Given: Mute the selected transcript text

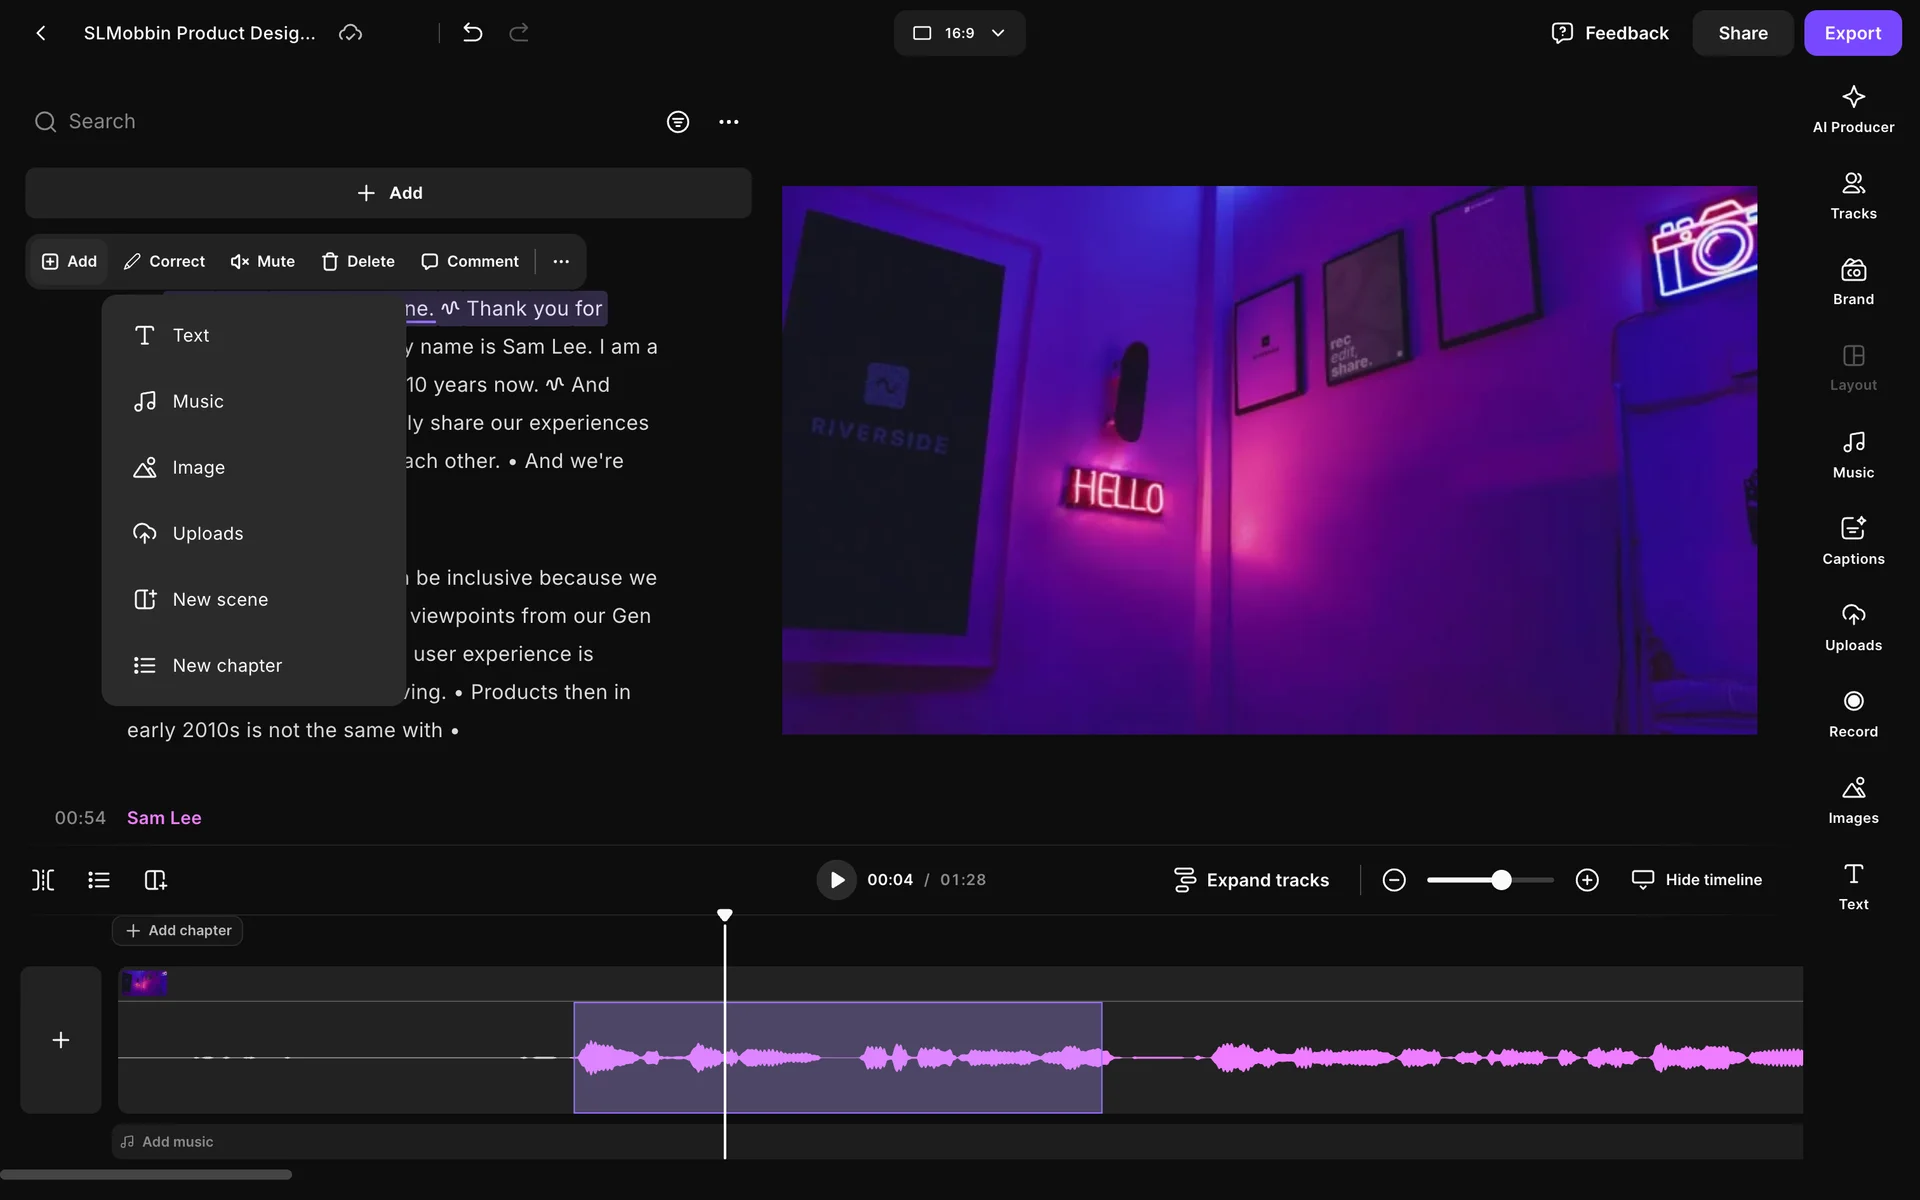Looking at the screenshot, I should (x=262, y=261).
